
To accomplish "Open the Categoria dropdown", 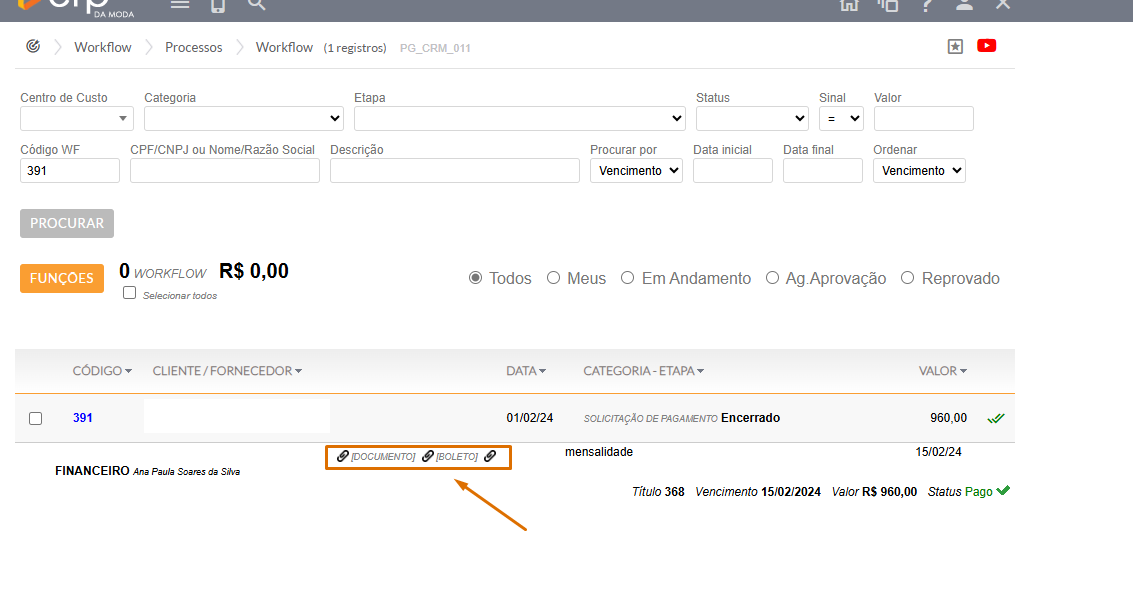I will (x=244, y=119).
